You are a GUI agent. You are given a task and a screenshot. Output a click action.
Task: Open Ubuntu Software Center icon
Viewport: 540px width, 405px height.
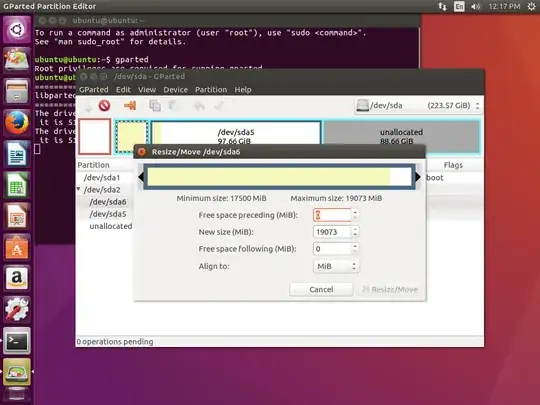(17, 247)
